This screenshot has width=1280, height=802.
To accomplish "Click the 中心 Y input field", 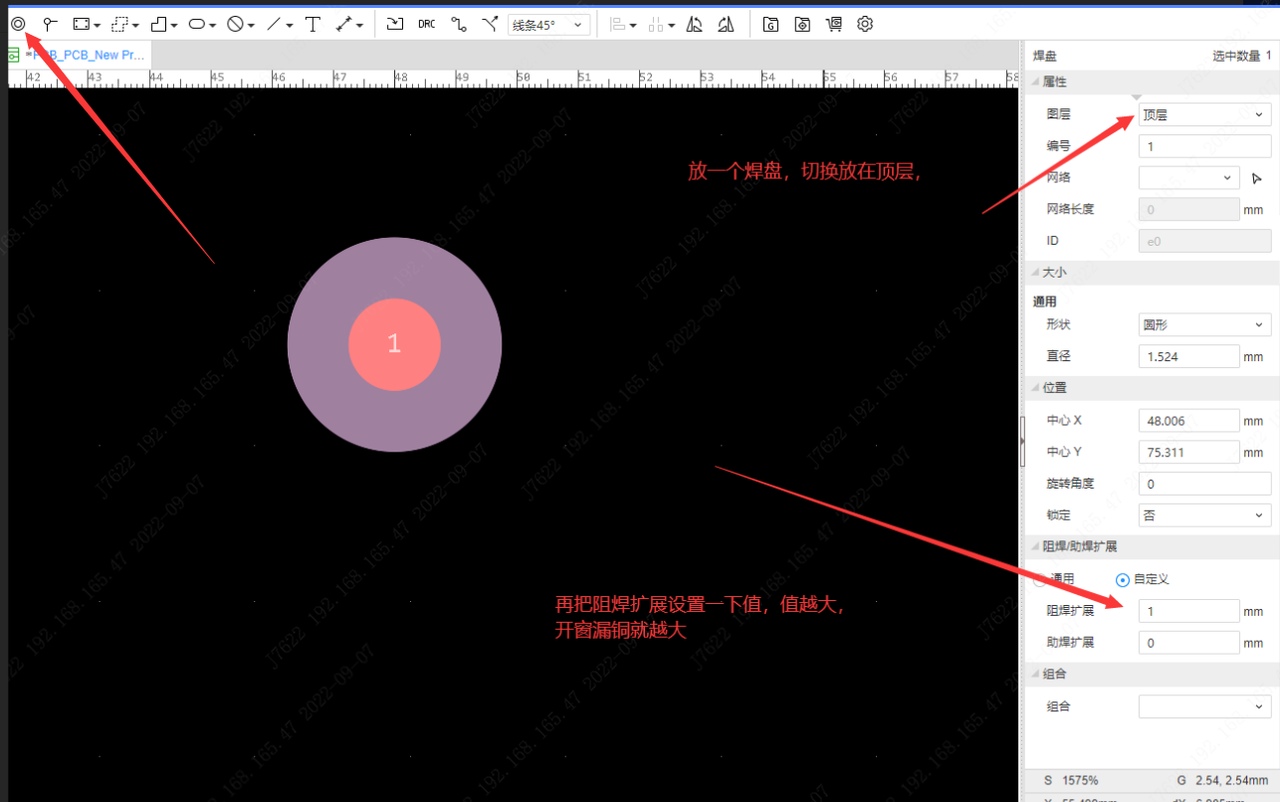I will (x=1189, y=452).
